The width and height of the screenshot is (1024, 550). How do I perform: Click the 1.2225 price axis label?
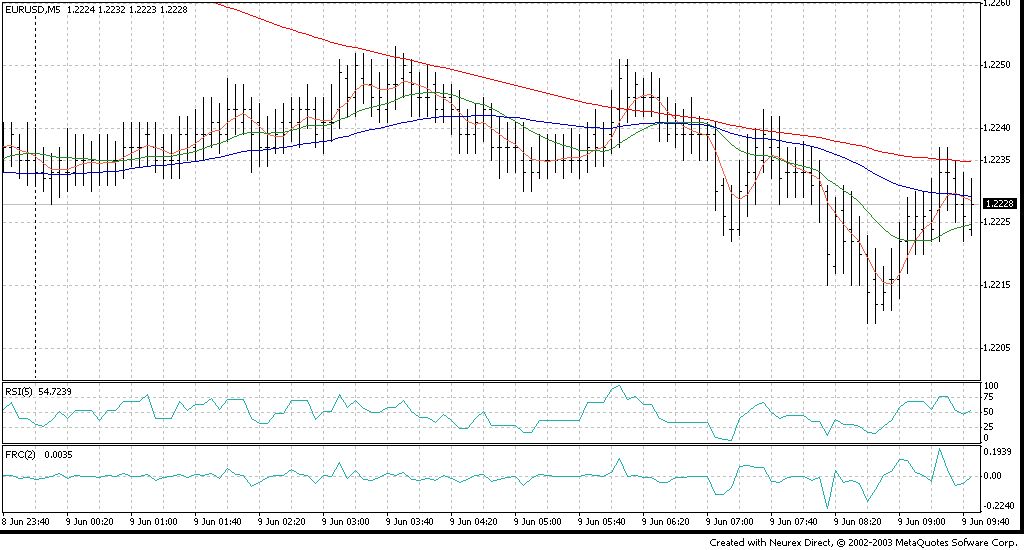[999, 222]
